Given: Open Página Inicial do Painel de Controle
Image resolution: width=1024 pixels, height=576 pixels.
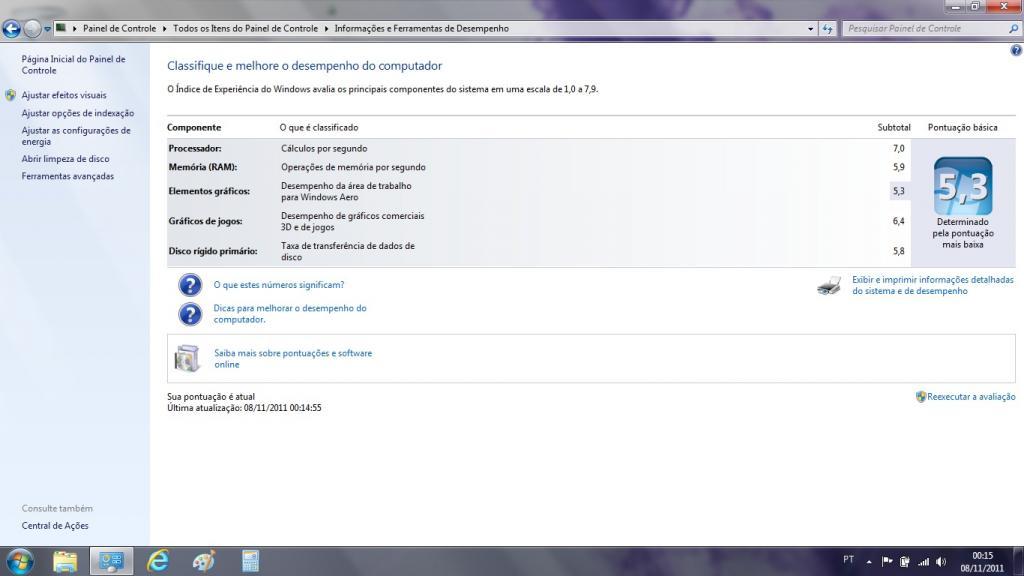Looking at the screenshot, I should click(x=73, y=65).
